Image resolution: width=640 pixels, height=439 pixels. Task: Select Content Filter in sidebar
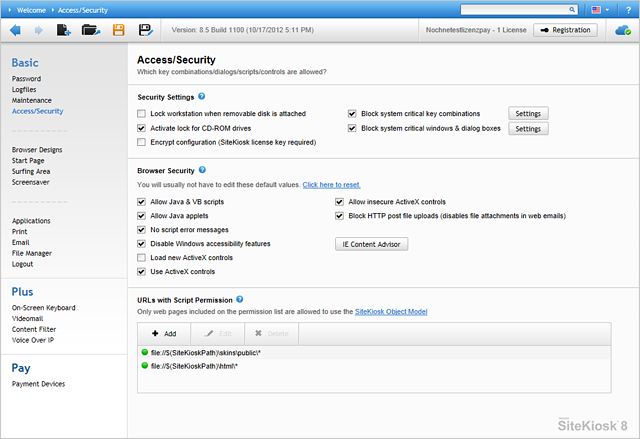[34, 329]
